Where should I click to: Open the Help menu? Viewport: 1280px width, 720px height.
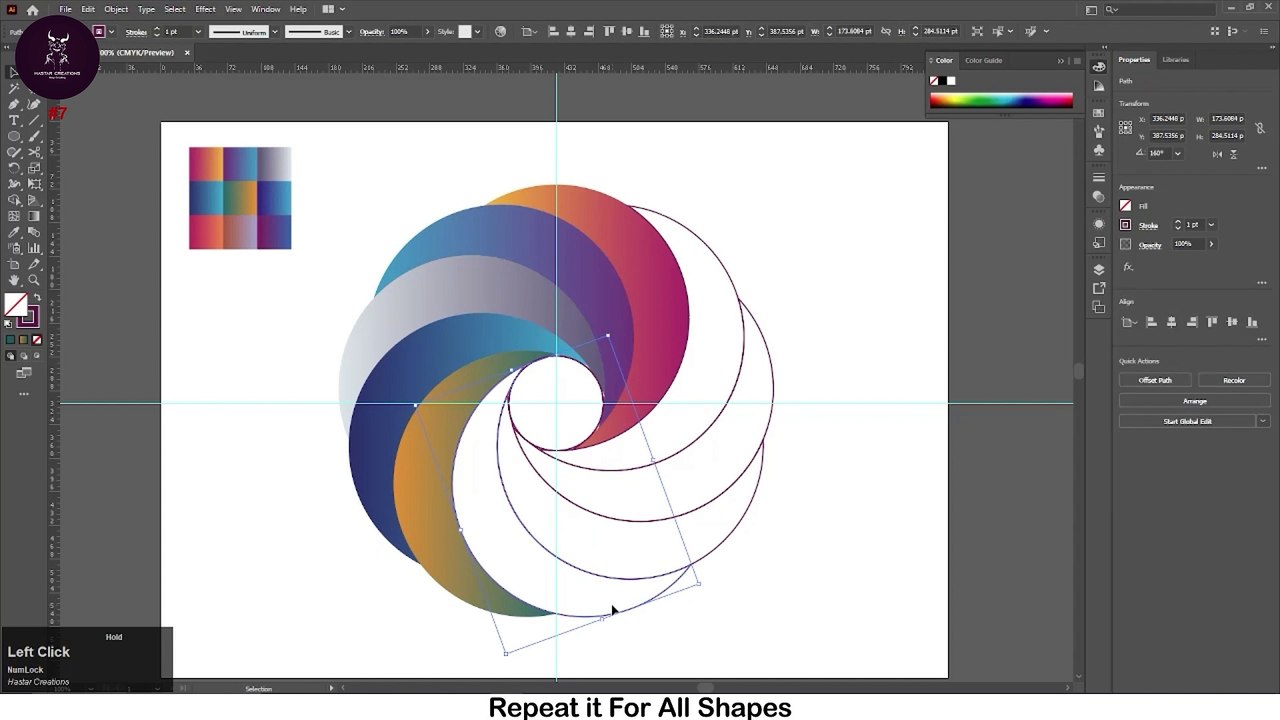pyautogui.click(x=298, y=9)
